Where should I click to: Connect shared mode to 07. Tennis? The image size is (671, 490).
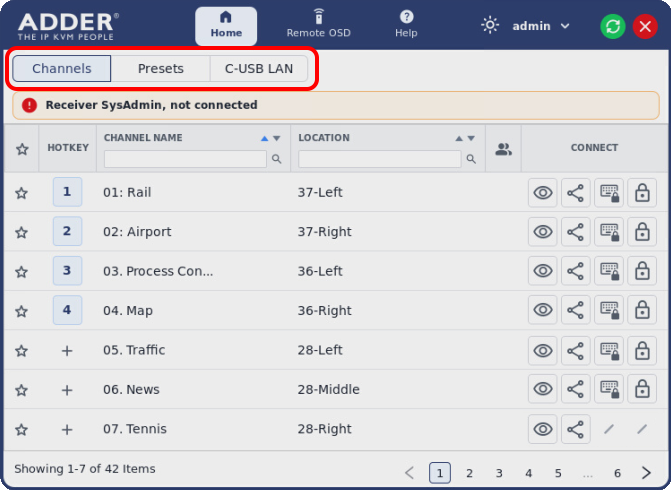[x=576, y=429]
